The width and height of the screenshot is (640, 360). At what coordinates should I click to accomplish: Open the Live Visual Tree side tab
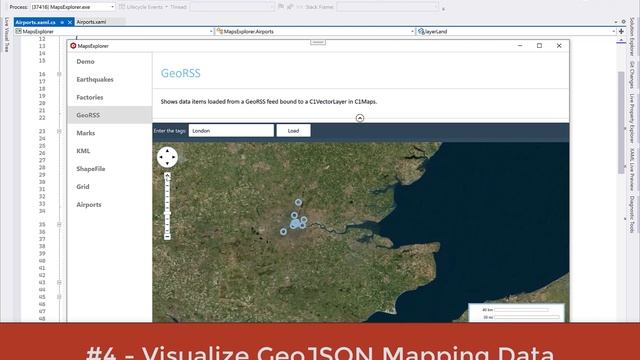pos(6,35)
